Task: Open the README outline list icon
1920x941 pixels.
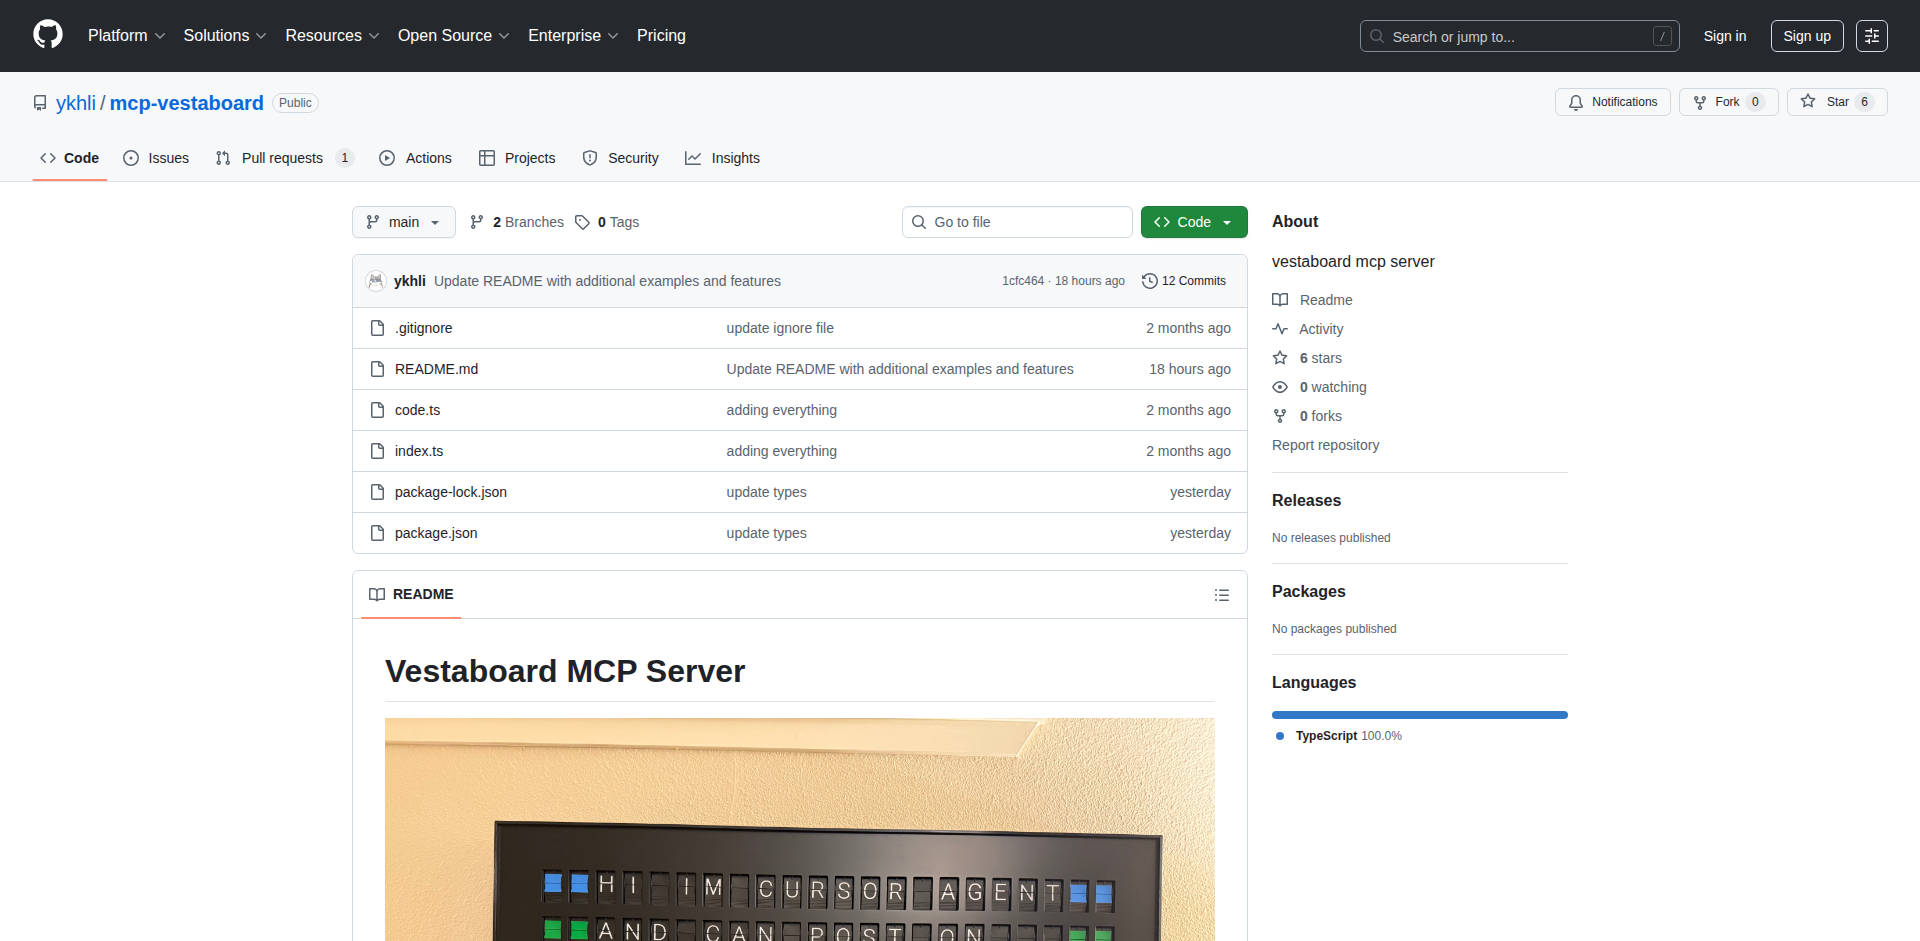Action: point(1221,595)
